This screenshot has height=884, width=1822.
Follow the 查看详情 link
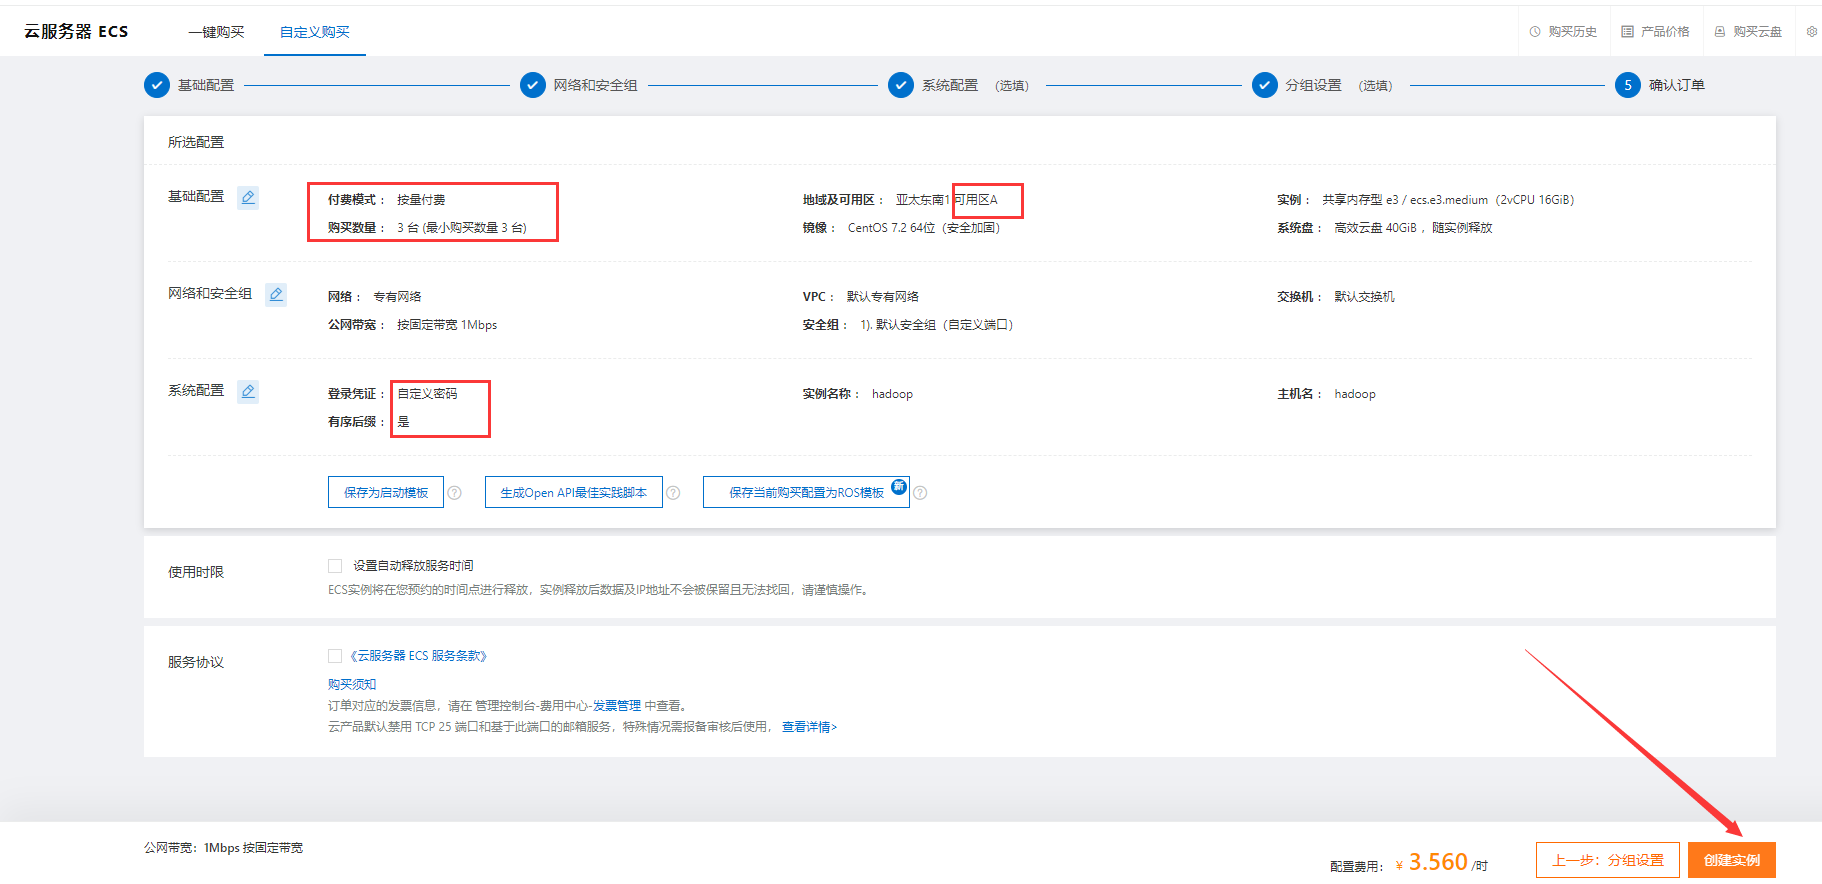pos(808,727)
